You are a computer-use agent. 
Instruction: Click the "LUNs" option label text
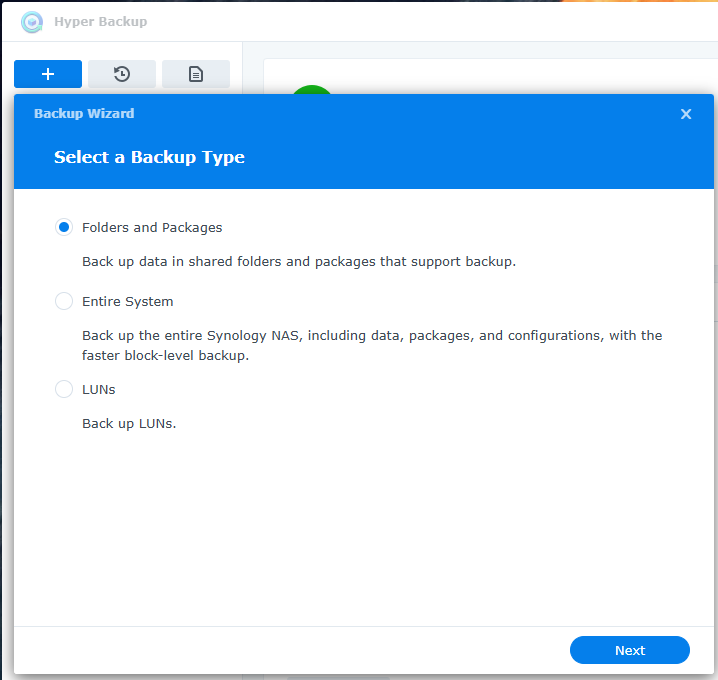click(98, 390)
